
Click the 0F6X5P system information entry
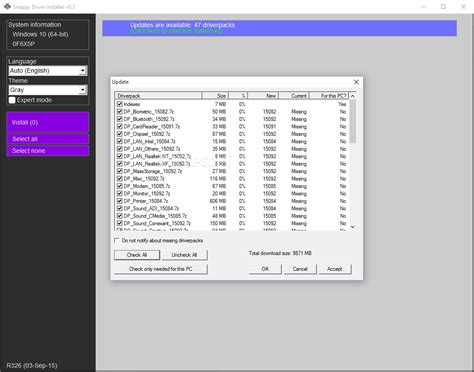[x=24, y=44]
